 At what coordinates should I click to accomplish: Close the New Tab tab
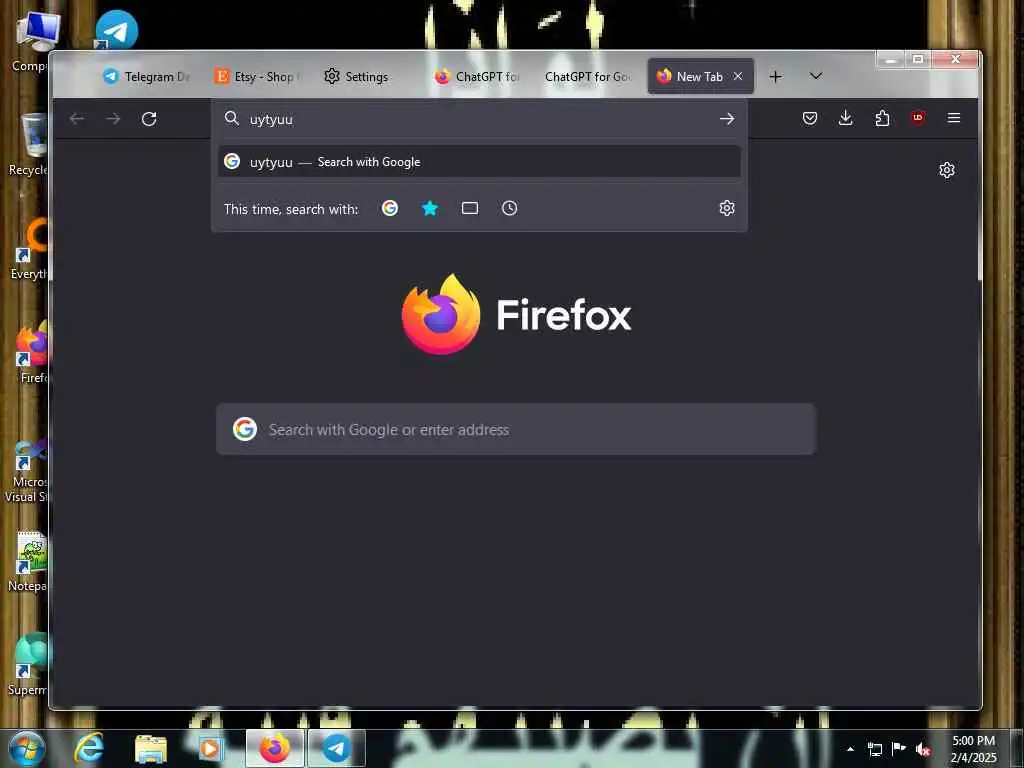(x=738, y=76)
